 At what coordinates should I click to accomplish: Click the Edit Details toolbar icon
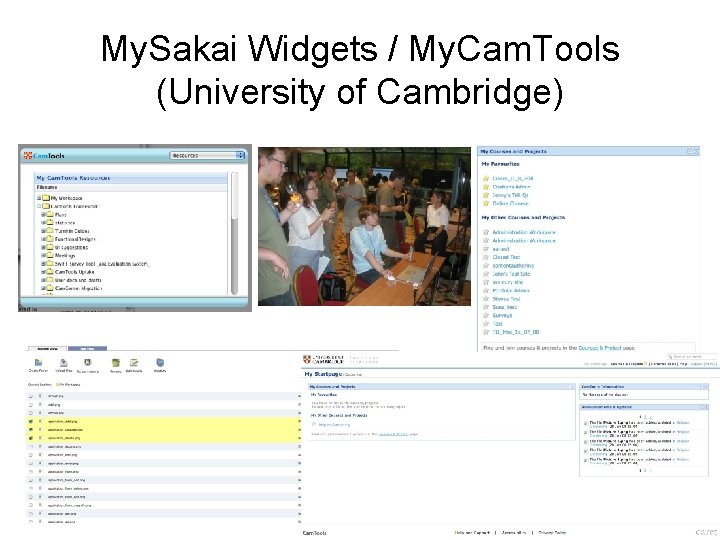(134, 365)
